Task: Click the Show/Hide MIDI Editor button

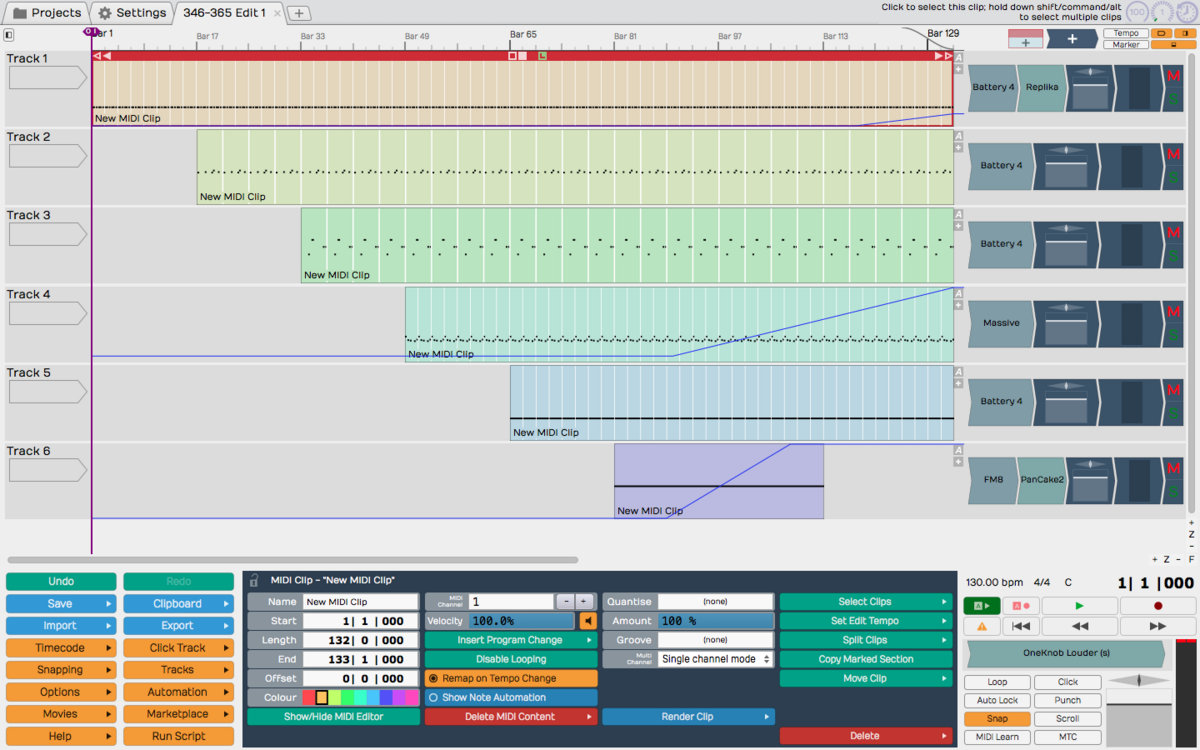Action: (333, 716)
